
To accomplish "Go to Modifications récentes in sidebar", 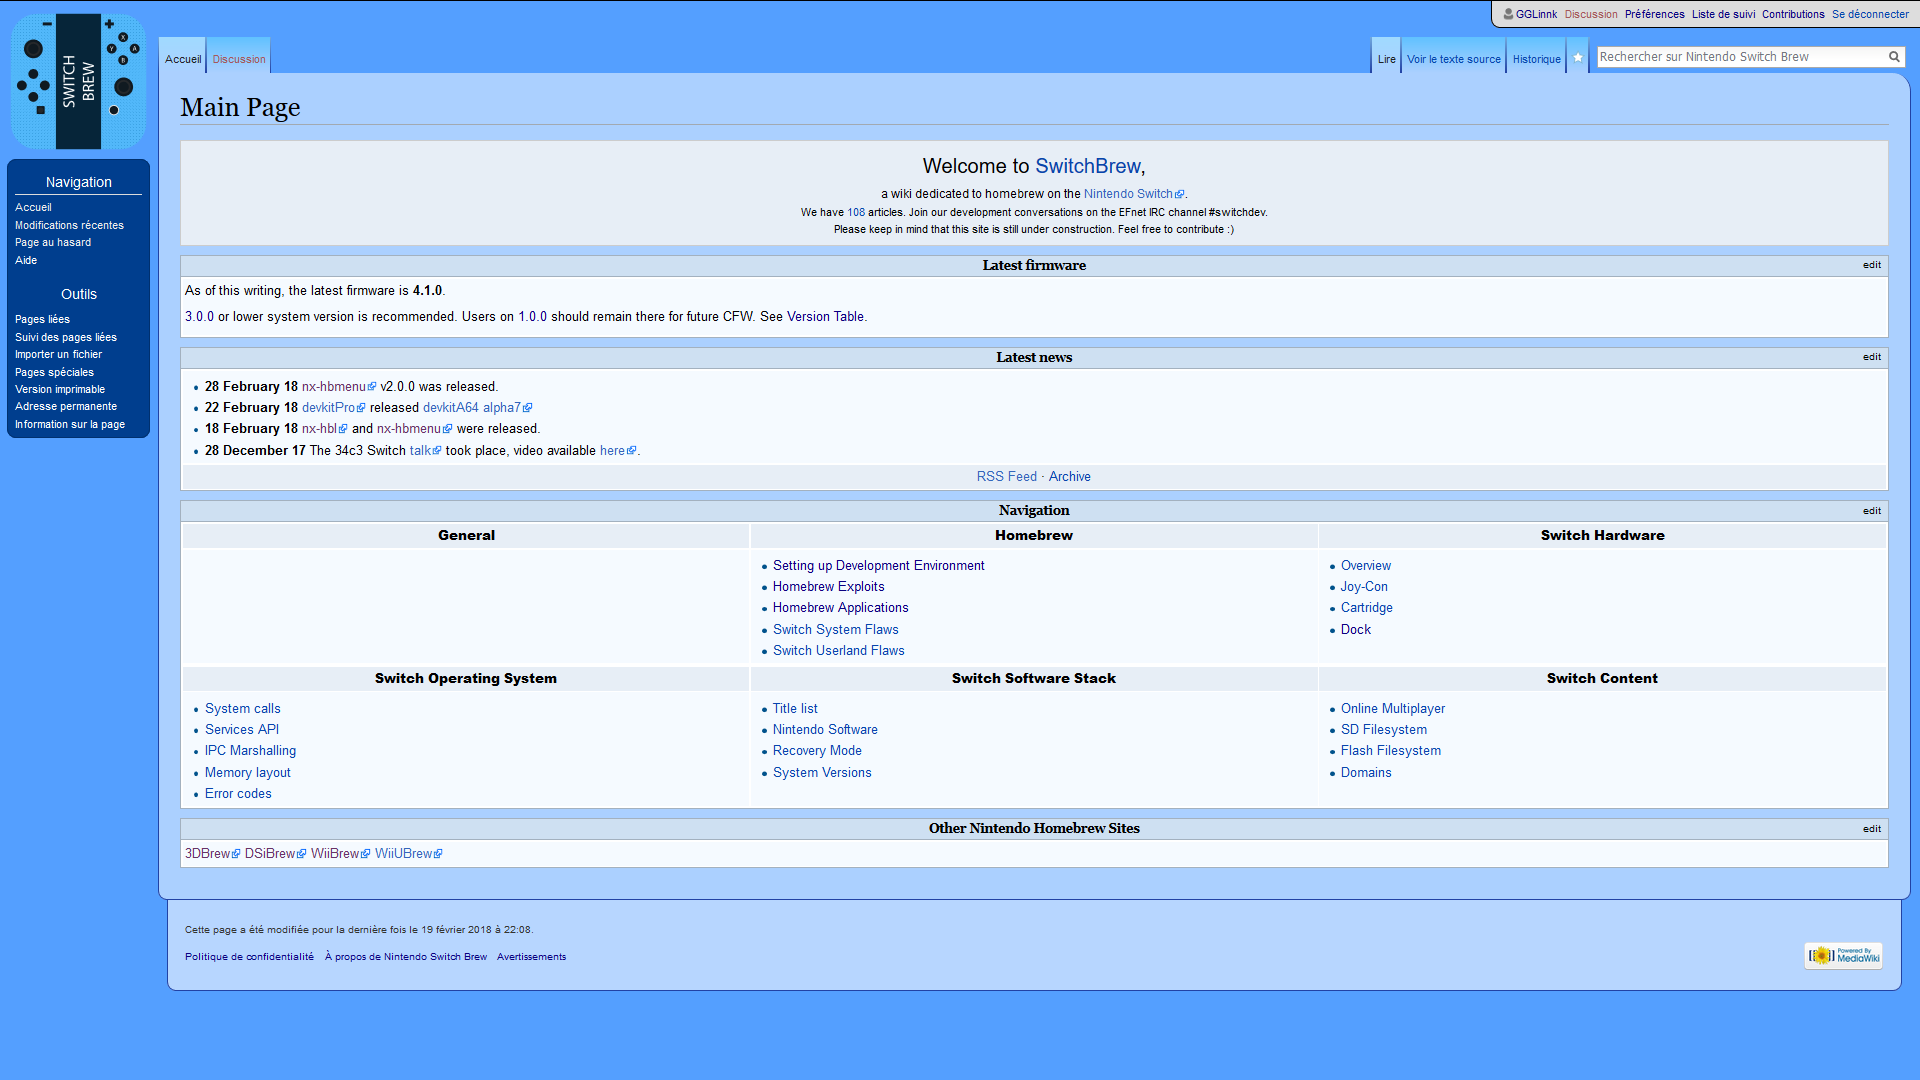I will click(x=69, y=225).
